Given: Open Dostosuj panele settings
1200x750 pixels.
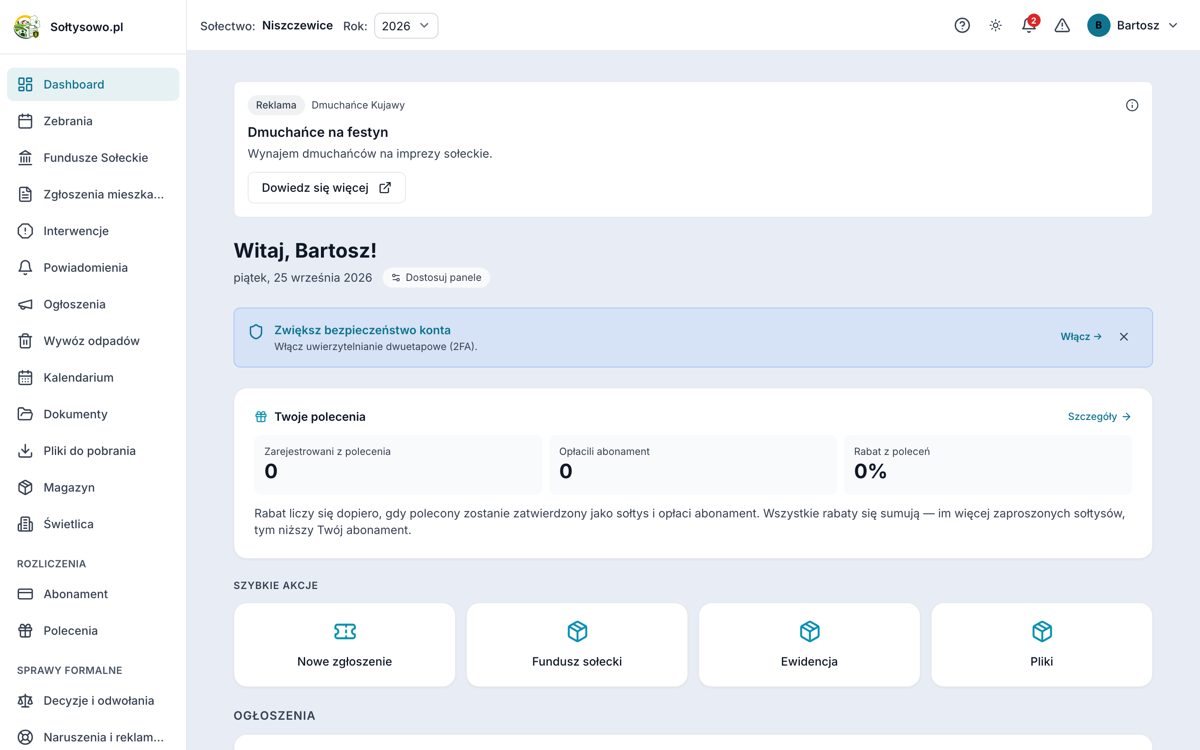Looking at the screenshot, I should pyautogui.click(x=436, y=278).
